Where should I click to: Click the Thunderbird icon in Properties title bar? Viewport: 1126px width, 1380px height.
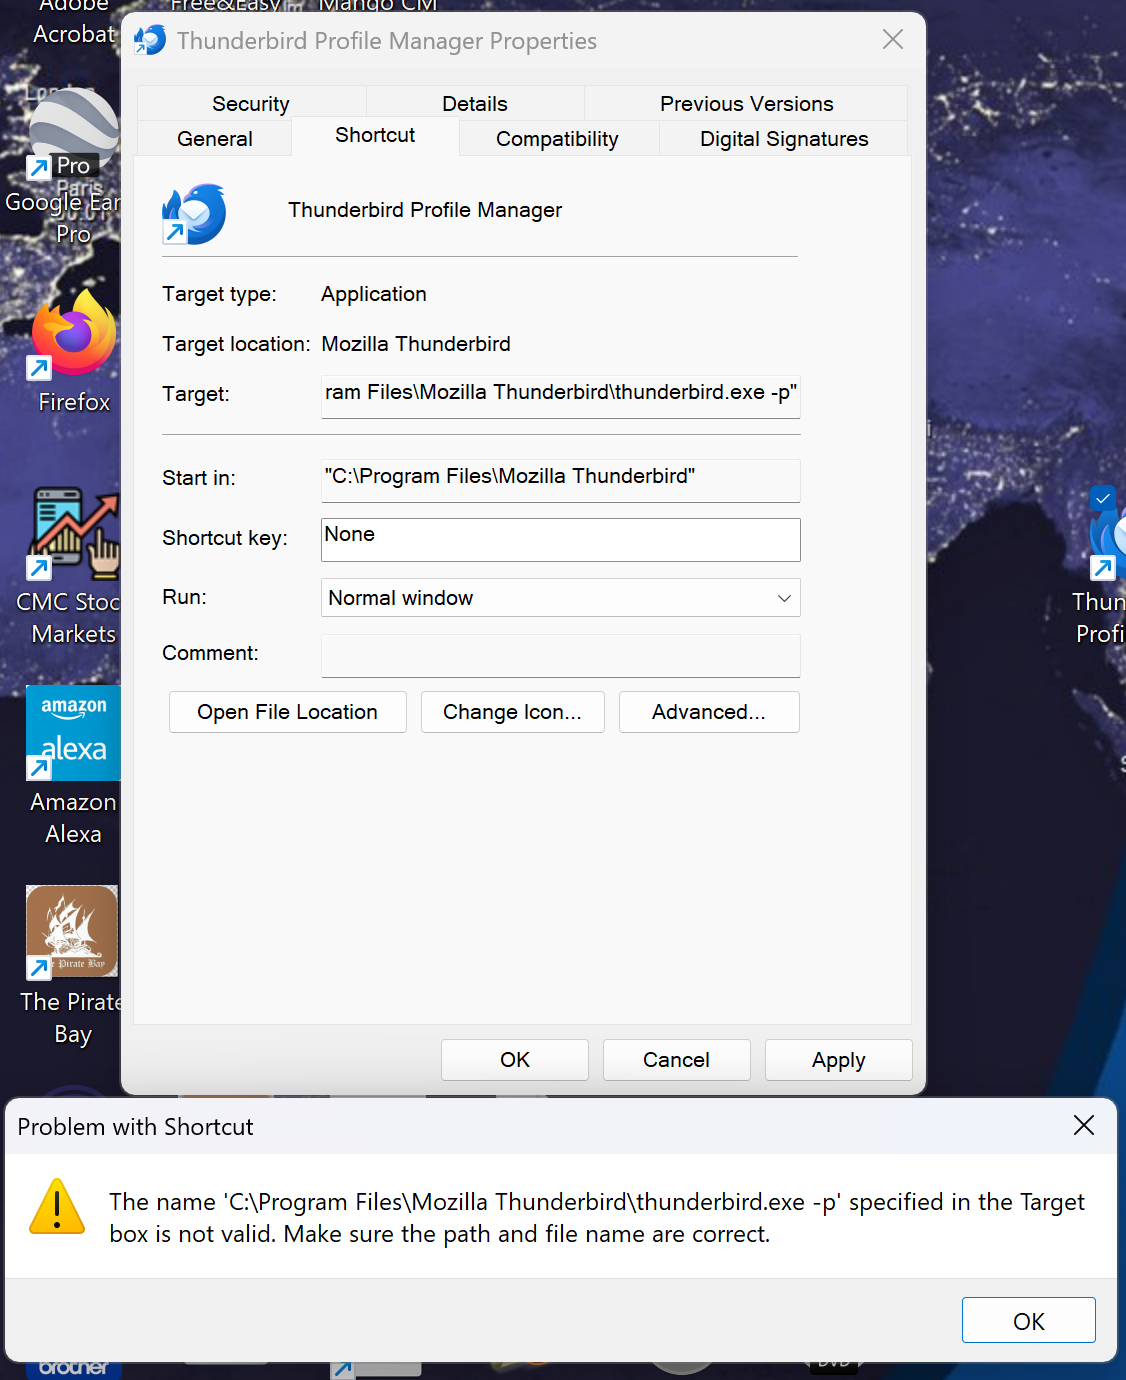(x=150, y=40)
